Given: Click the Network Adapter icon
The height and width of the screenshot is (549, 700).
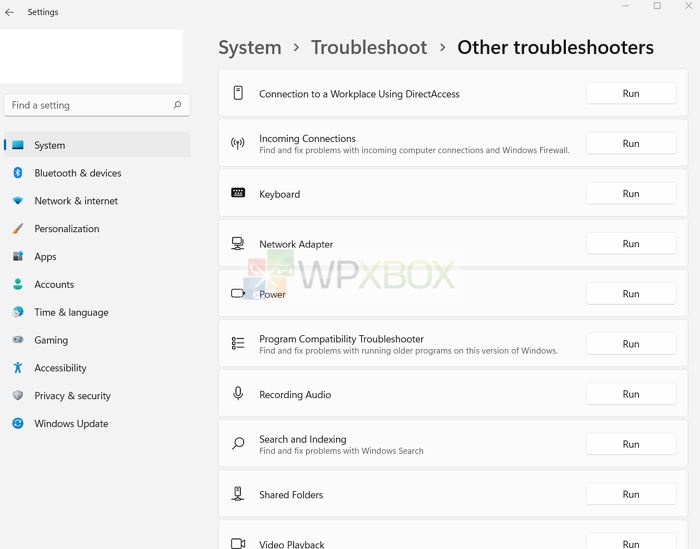Looking at the screenshot, I should point(238,244).
